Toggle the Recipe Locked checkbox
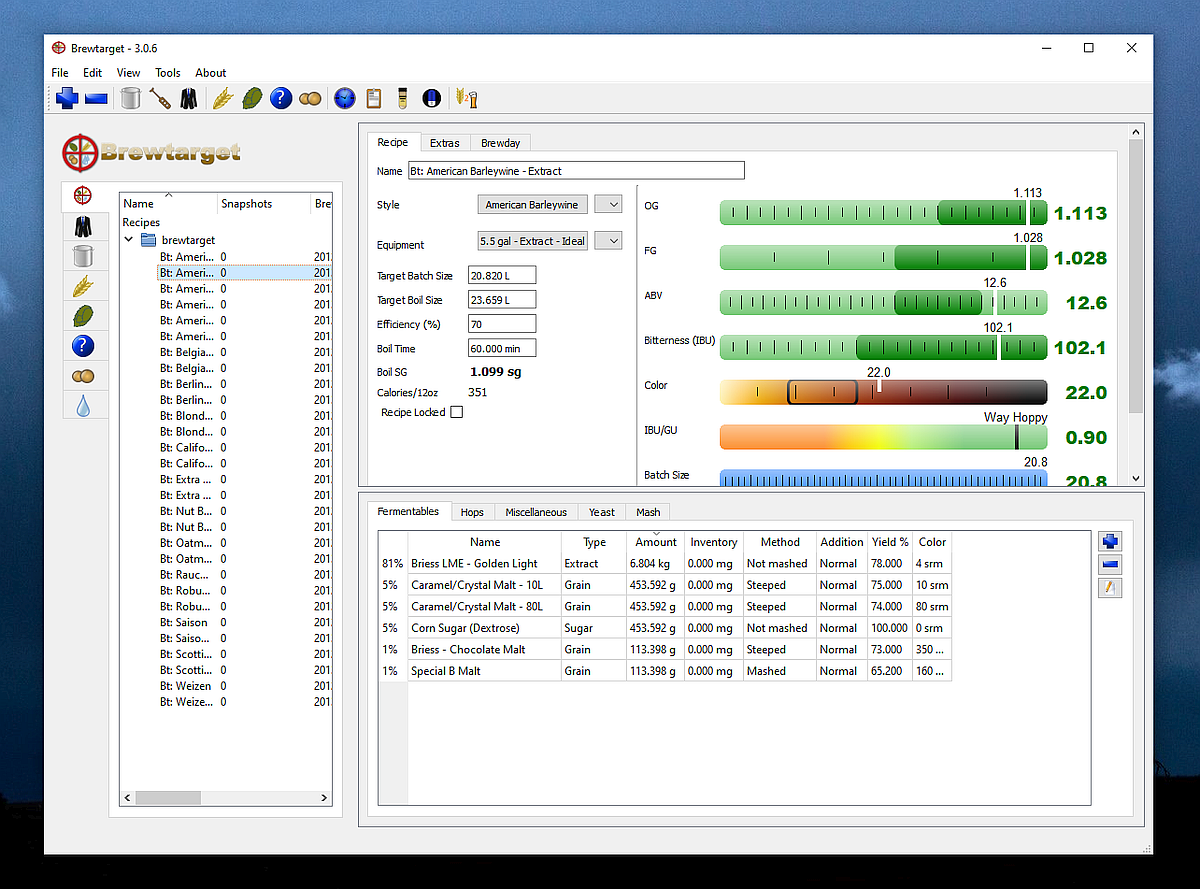This screenshot has height=889, width=1200. coord(457,412)
